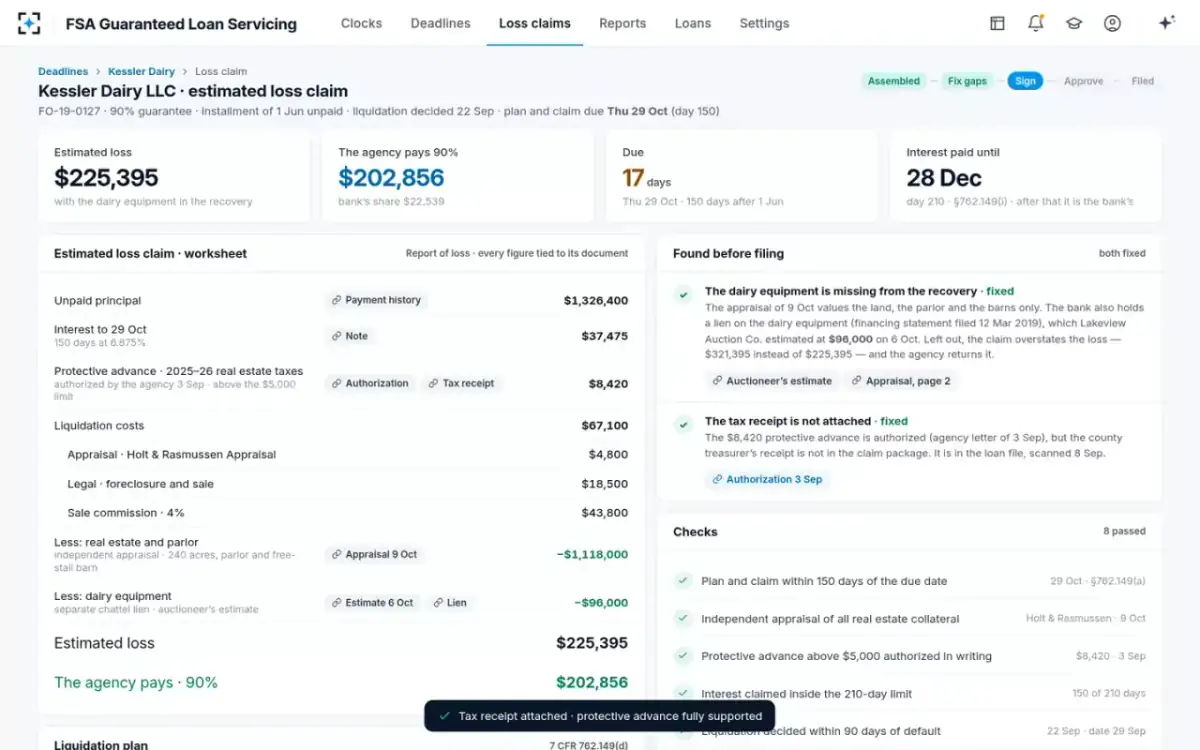Open Appraisal, page 2 attachment
The height and width of the screenshot is (750, 1200).
[x=901, y=380]
